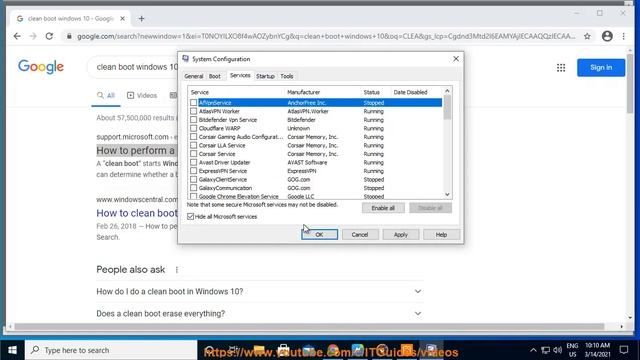
Task: Open volume control in system tray
Action: pos(558,350)
